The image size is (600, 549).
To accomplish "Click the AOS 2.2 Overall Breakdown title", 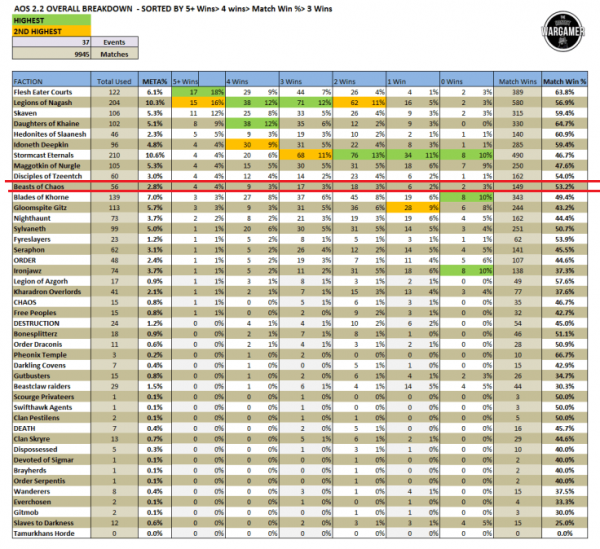I will point(100,9).
